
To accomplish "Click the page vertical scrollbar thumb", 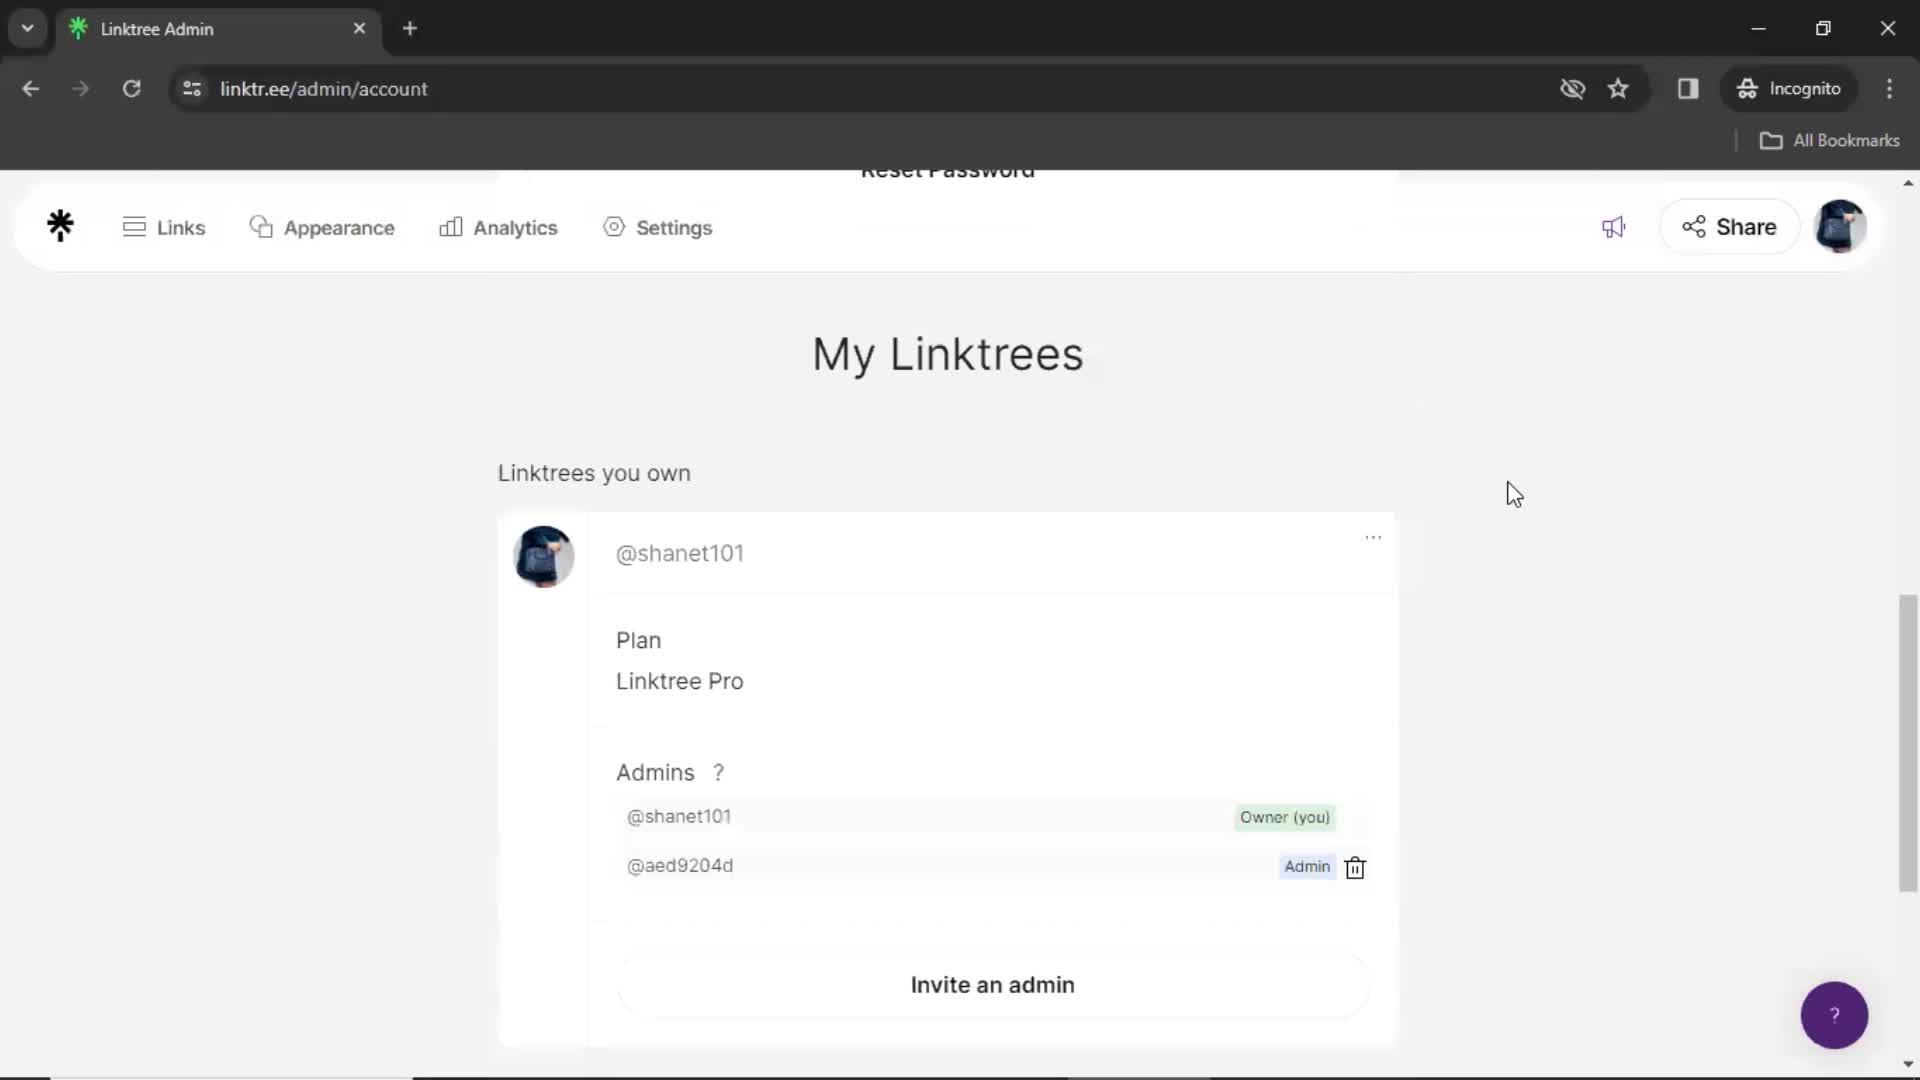I will pos(1908,743).
